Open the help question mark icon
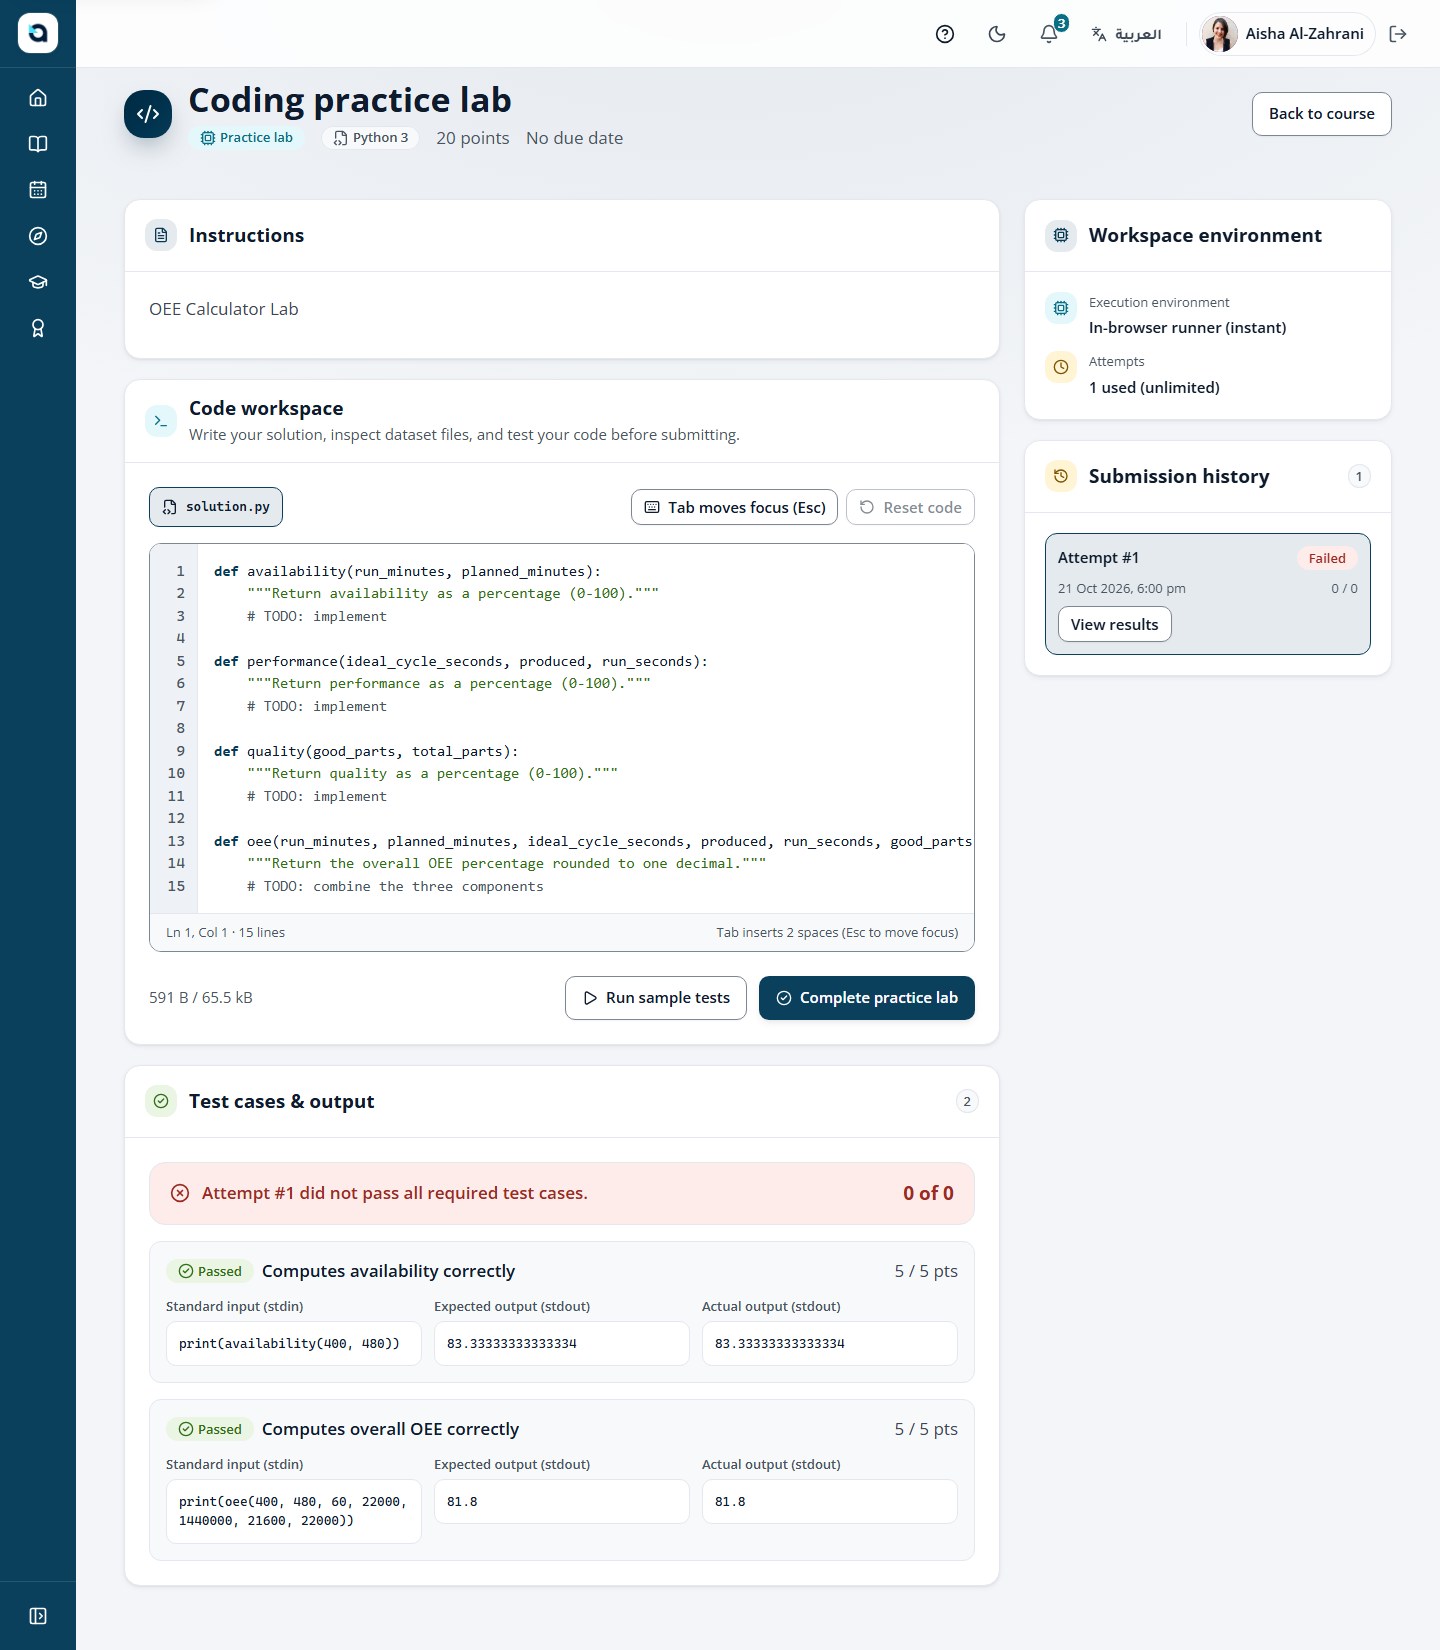Screen dimensions: 1440x1650 (945, 34)
